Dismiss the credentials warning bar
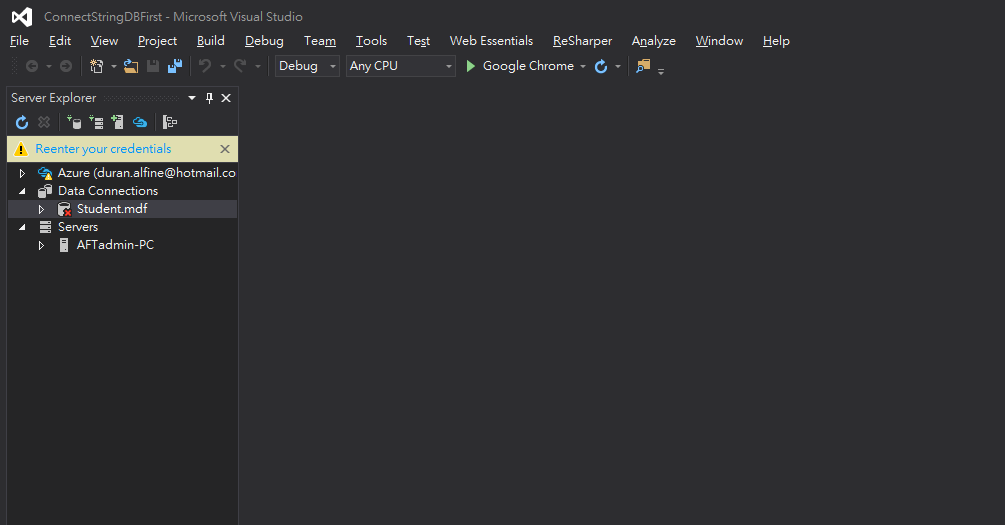1005x525 pixels. click(x=224, y=149)
